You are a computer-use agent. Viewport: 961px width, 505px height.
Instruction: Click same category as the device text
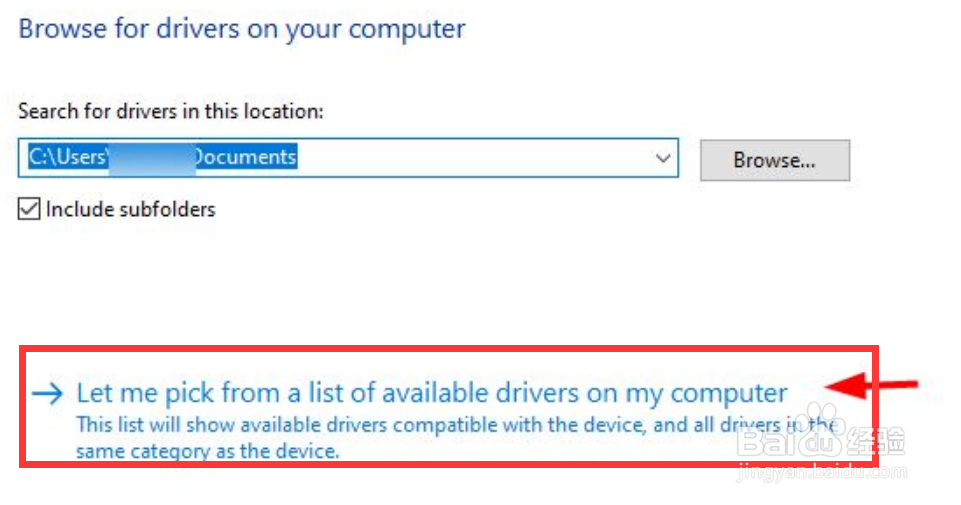[x=208, y=451]
